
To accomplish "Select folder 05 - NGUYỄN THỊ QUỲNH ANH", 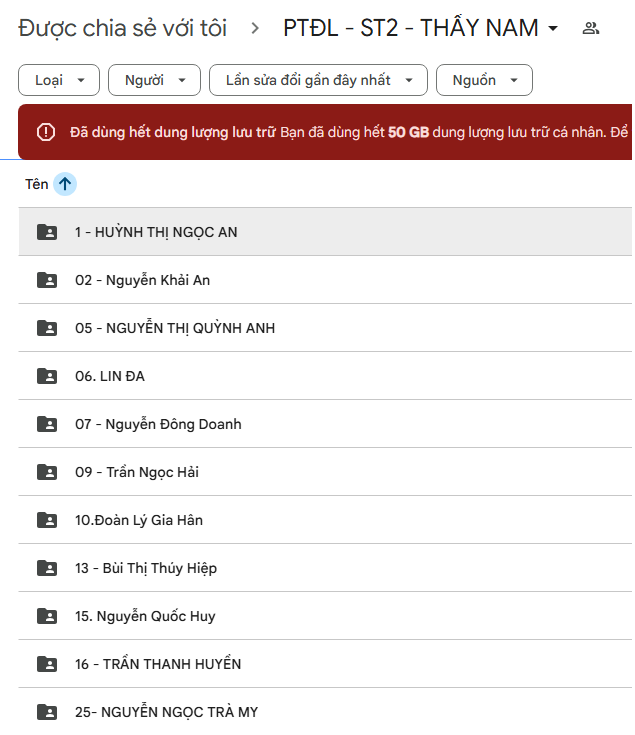I will [175, 328].
